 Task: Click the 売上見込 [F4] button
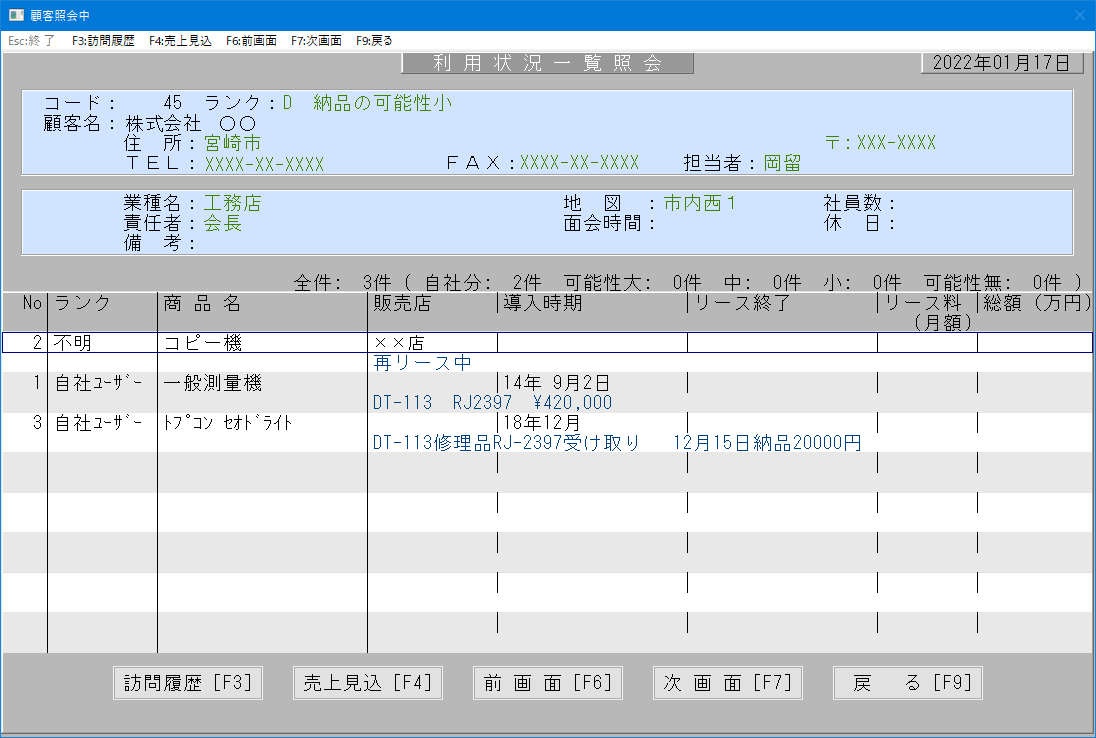pos(368,683)
